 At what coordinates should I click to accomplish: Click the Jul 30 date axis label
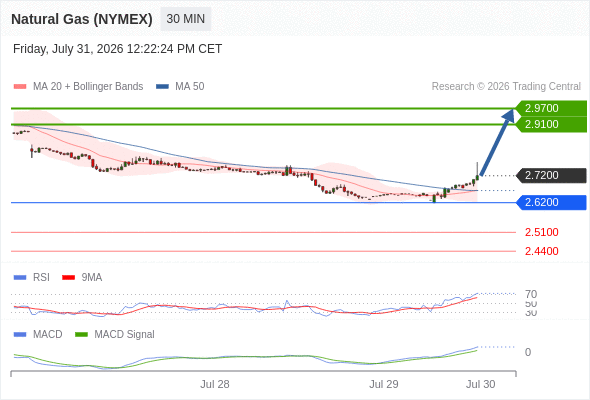click(481, 384)
